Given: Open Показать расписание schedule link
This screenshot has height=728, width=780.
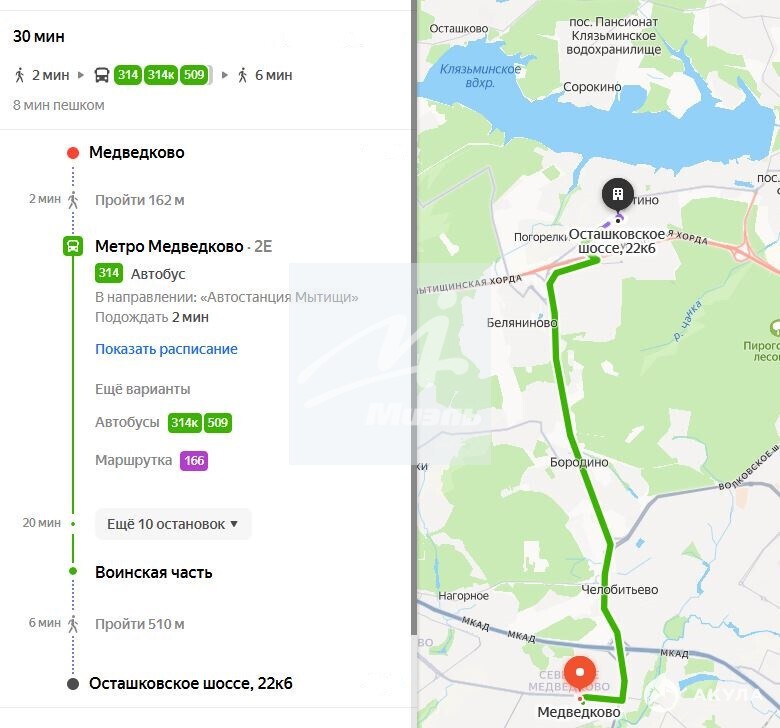Looking at the screenshot, I should [x=166, y=349].
